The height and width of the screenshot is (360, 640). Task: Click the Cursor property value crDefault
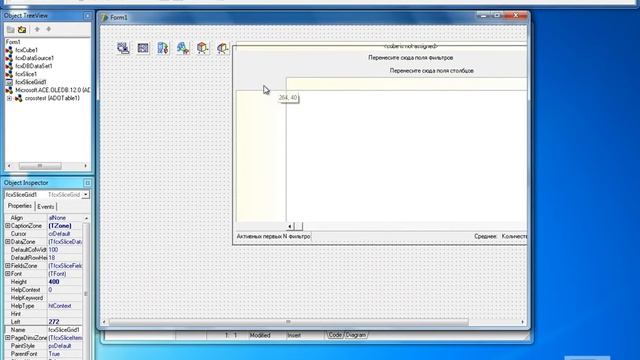64,234
